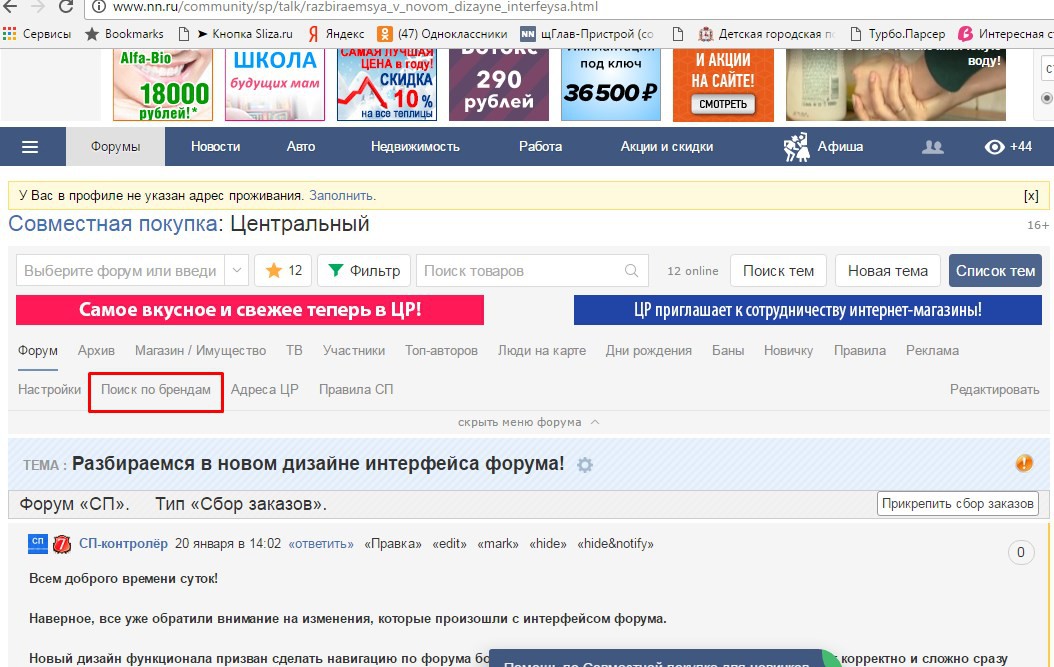Open topic settings gear next to the title

click(x=585, y=465)
